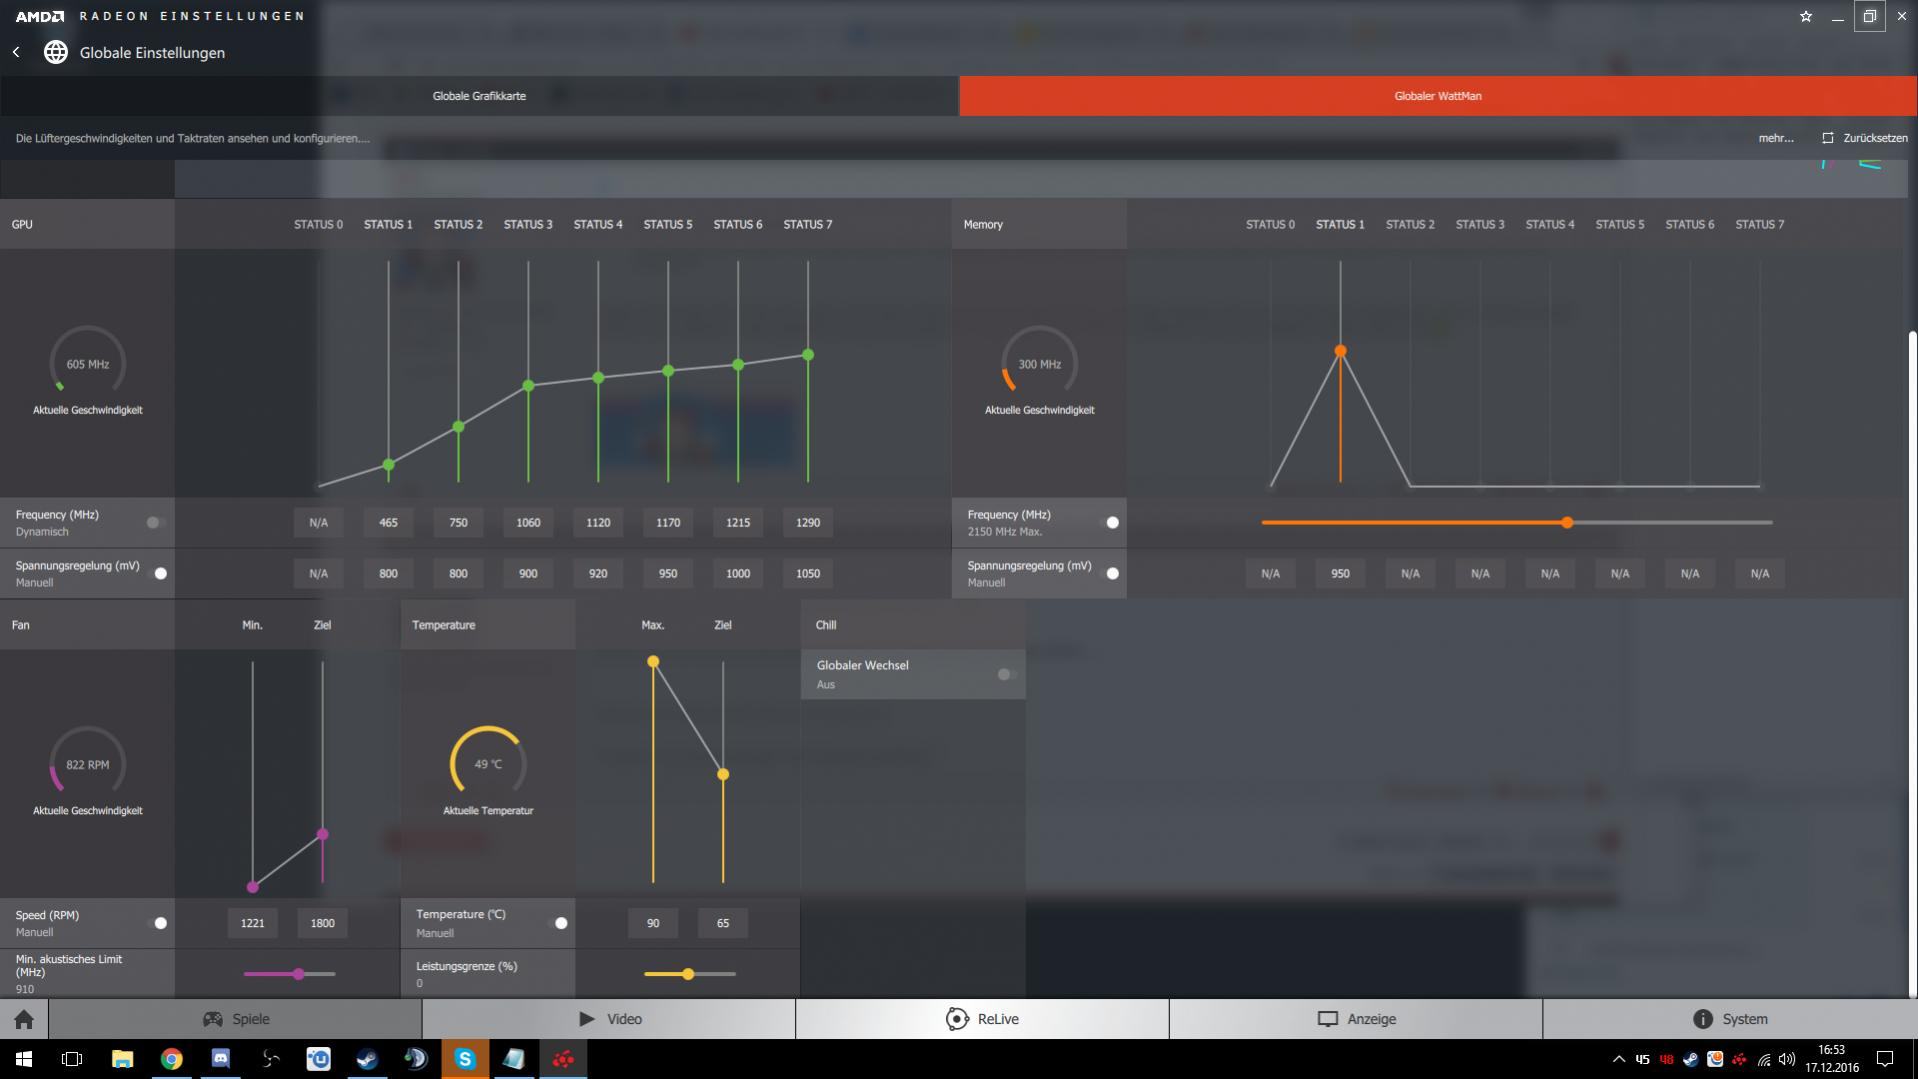1918x1079 pixels.
Task: Click Zurücksetzen button
Action: [x=1865, y=138]
